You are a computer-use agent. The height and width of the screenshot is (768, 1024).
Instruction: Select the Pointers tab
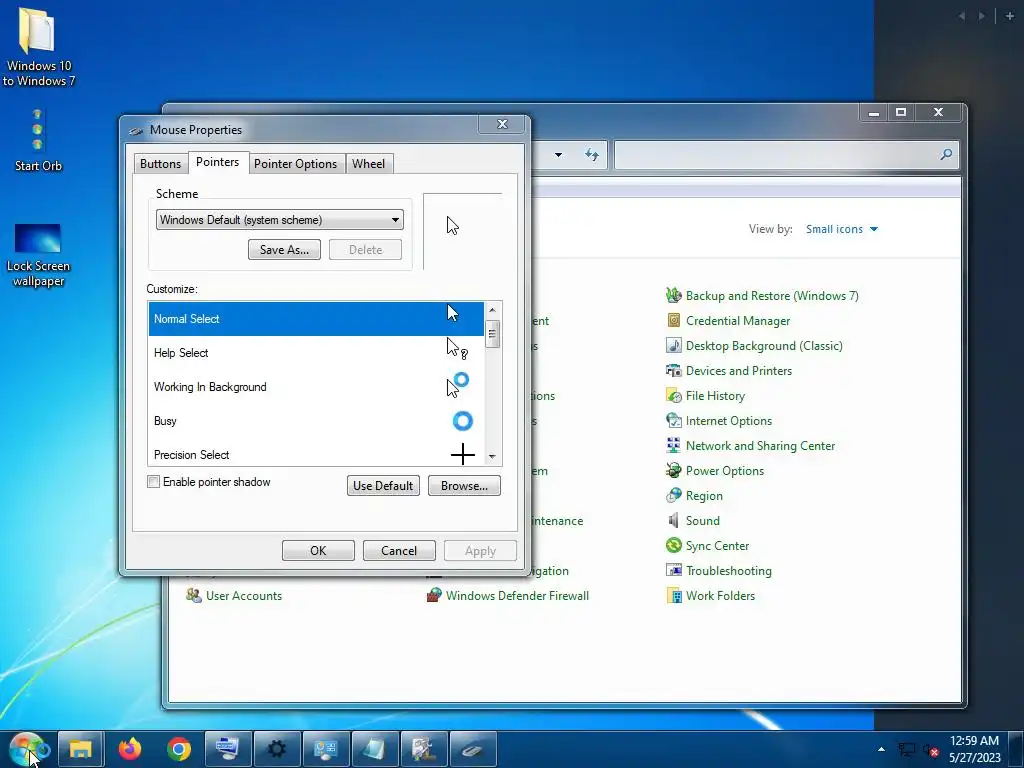(217, 162)
